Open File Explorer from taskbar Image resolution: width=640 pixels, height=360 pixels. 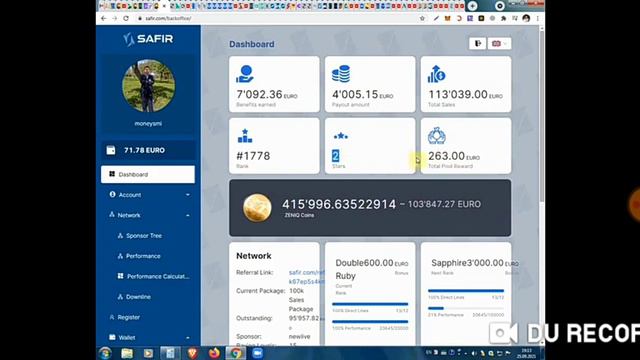(127, 353)
